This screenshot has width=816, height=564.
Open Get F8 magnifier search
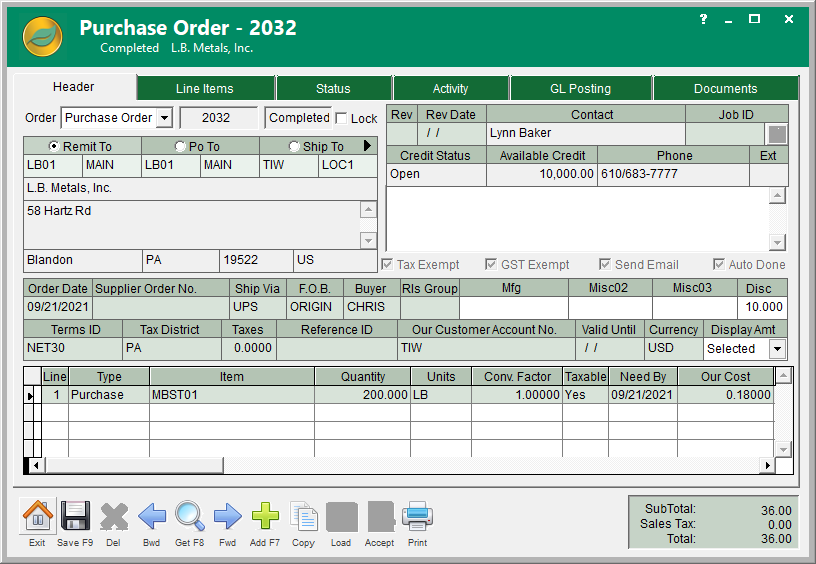(x=189, y=516)
